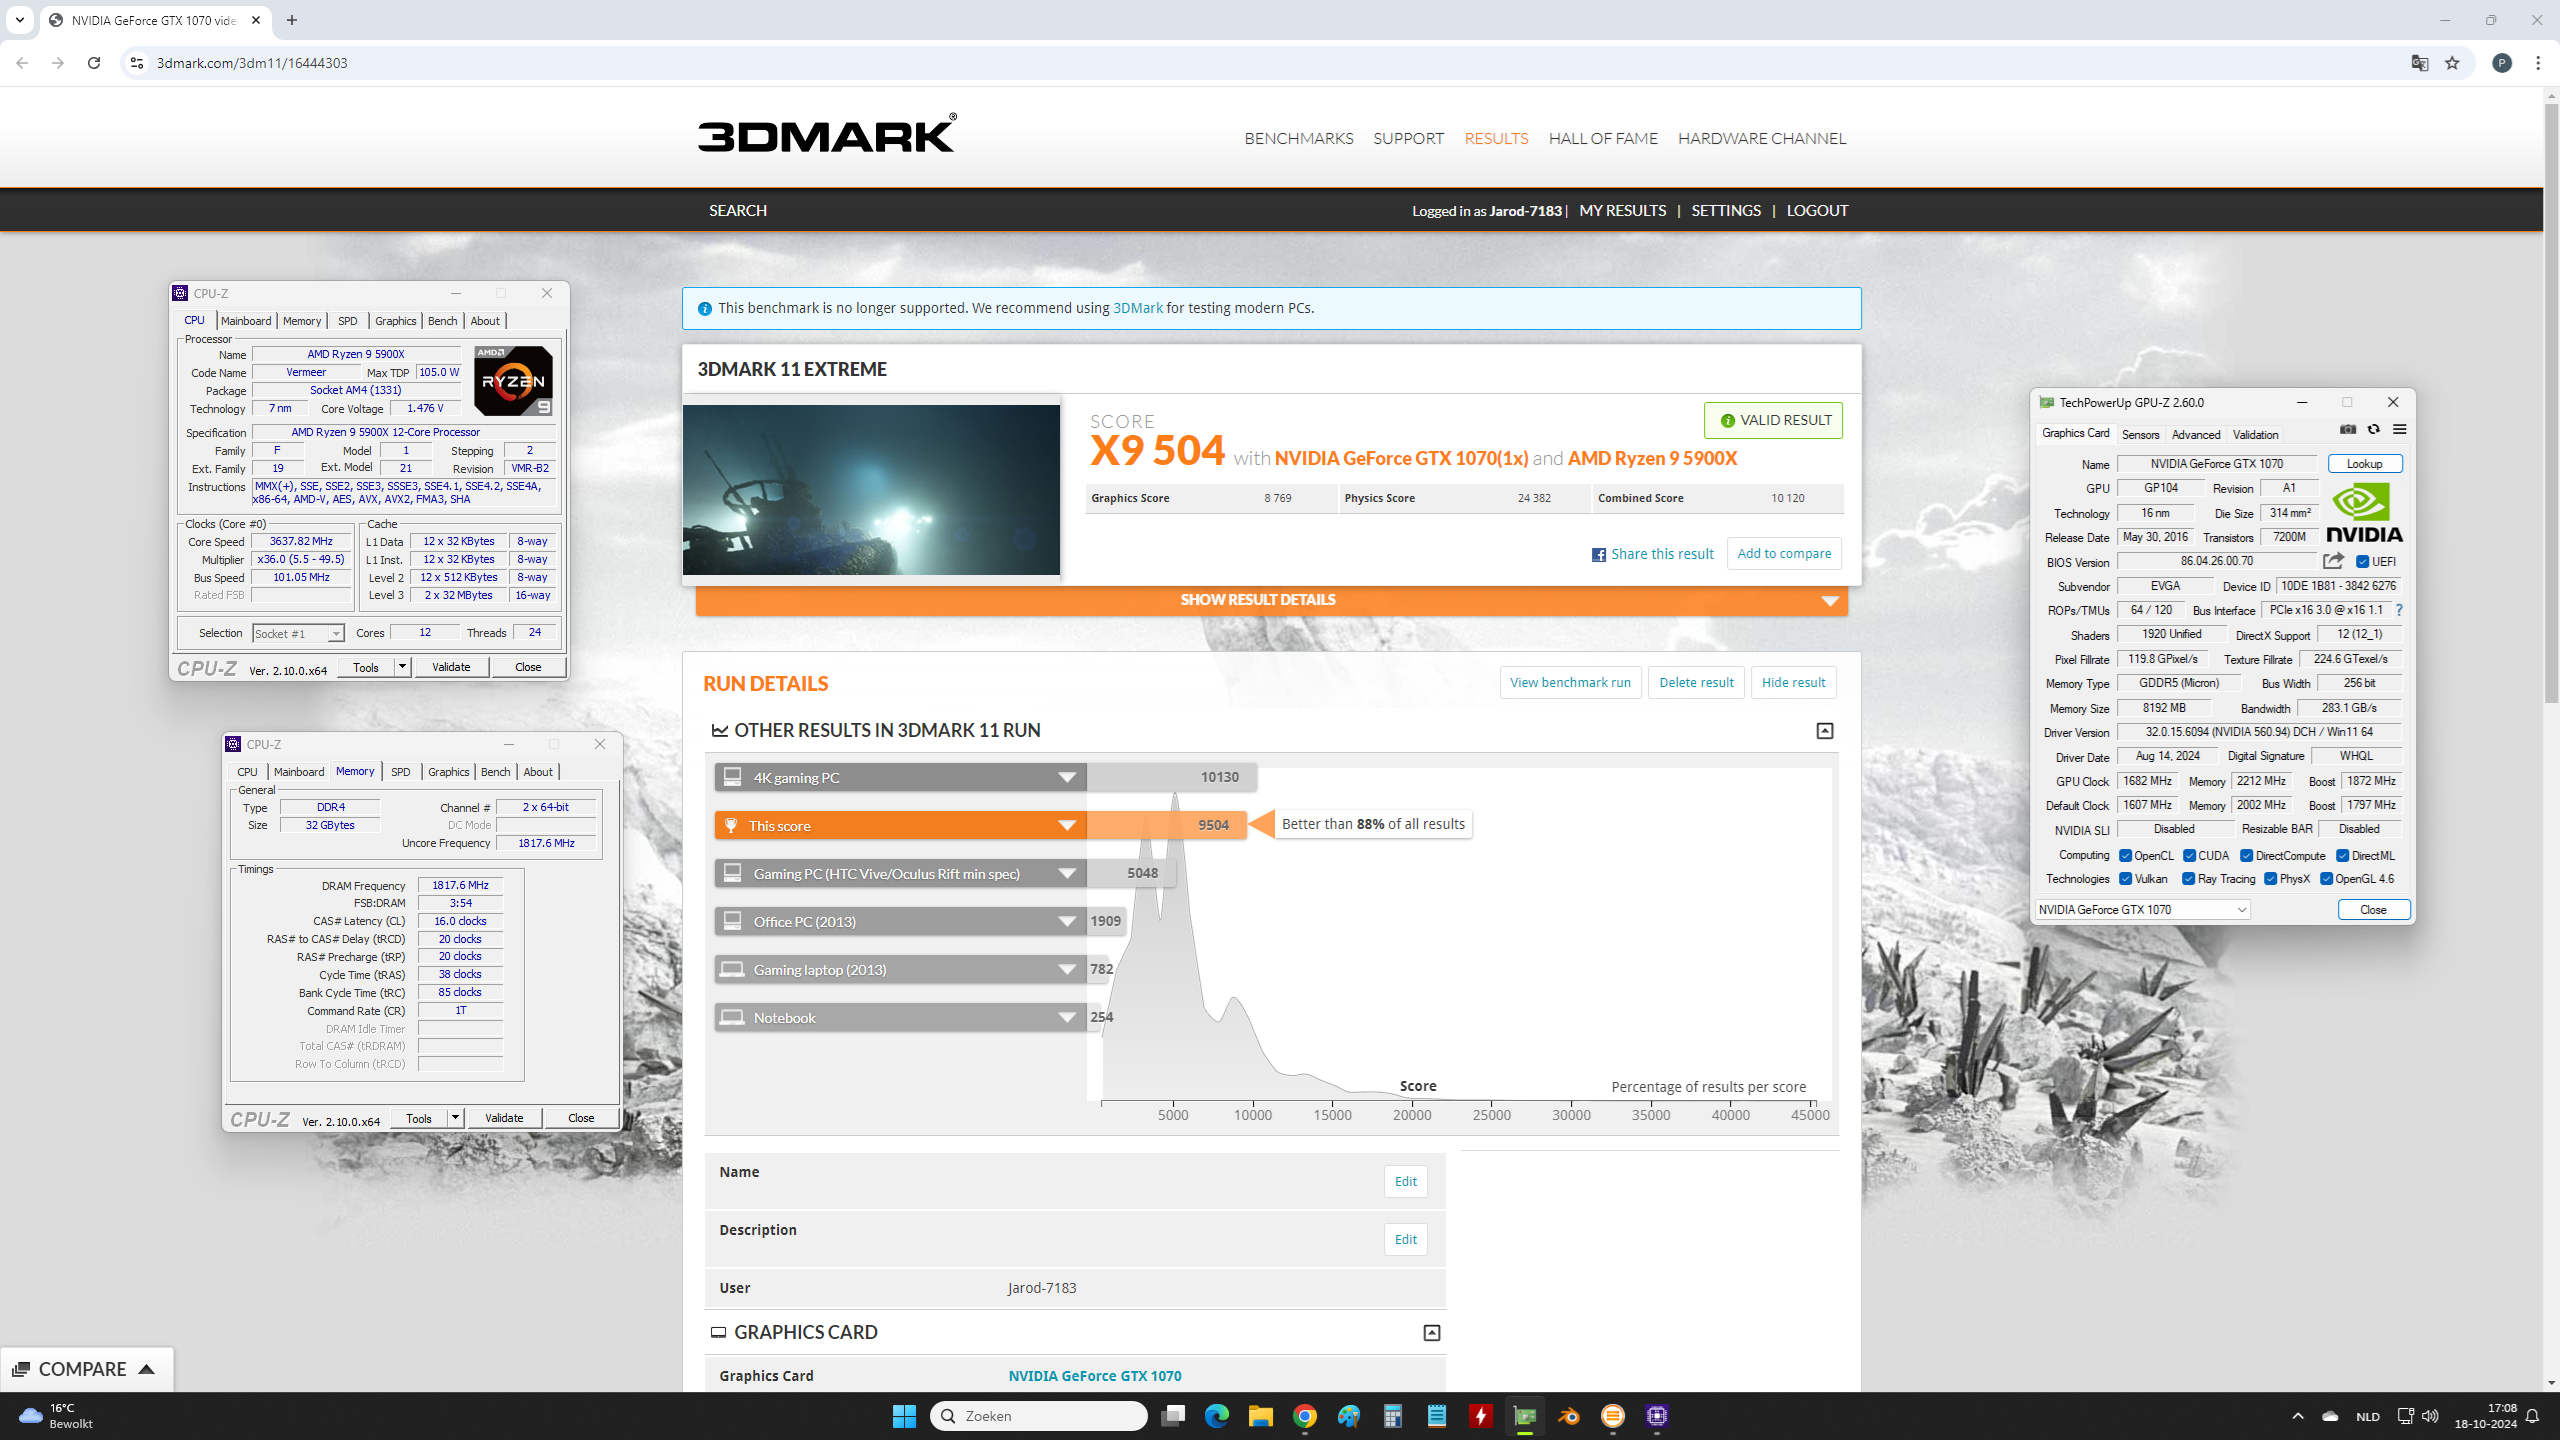Switch to Advanced tab in GPU-Z
Viewport: 2560px width, 1440px height.
tap(2195, 435)
